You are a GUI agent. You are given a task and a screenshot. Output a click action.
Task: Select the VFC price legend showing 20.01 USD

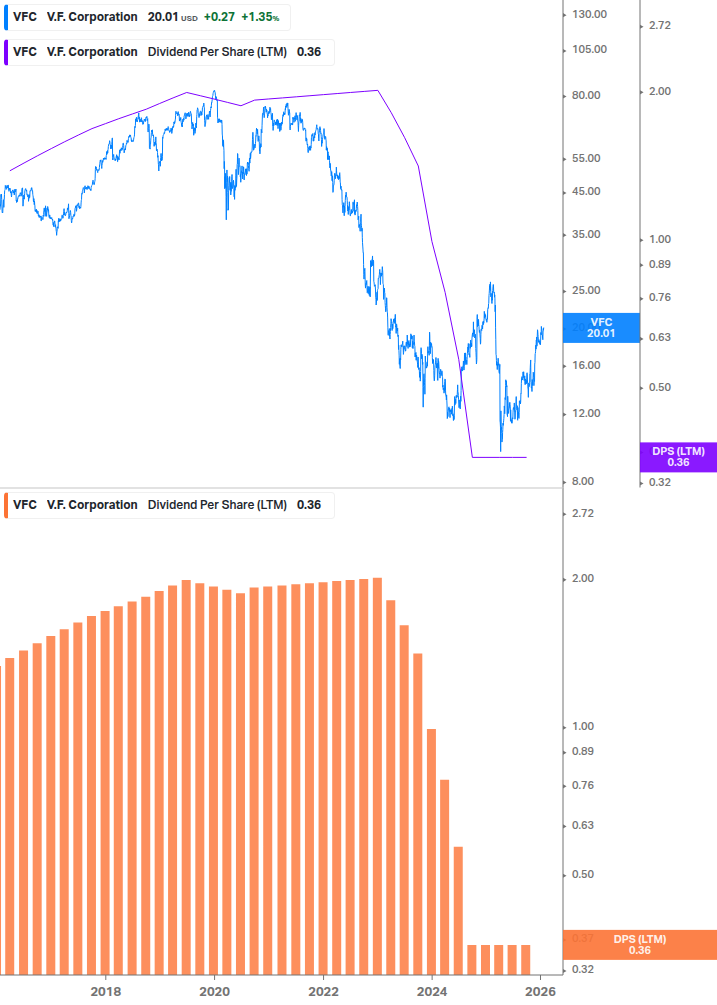pyautogui.click(x=145, y=17)
